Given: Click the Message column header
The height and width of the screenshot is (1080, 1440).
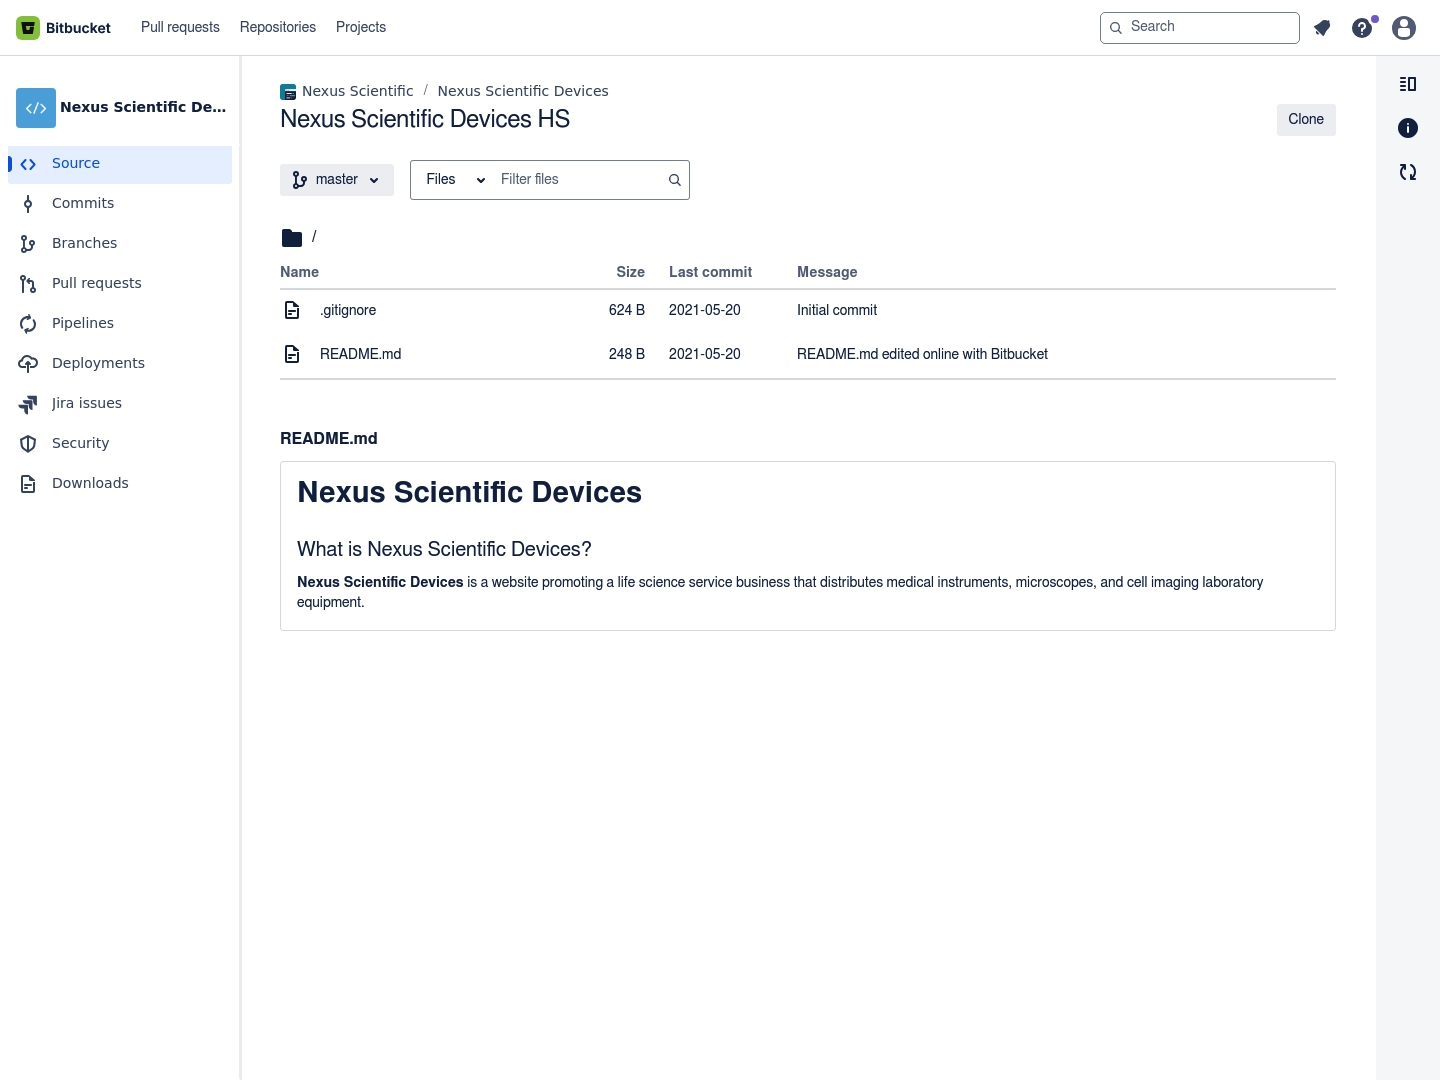Looking at the screenshot, I should [x=827, y=272].
